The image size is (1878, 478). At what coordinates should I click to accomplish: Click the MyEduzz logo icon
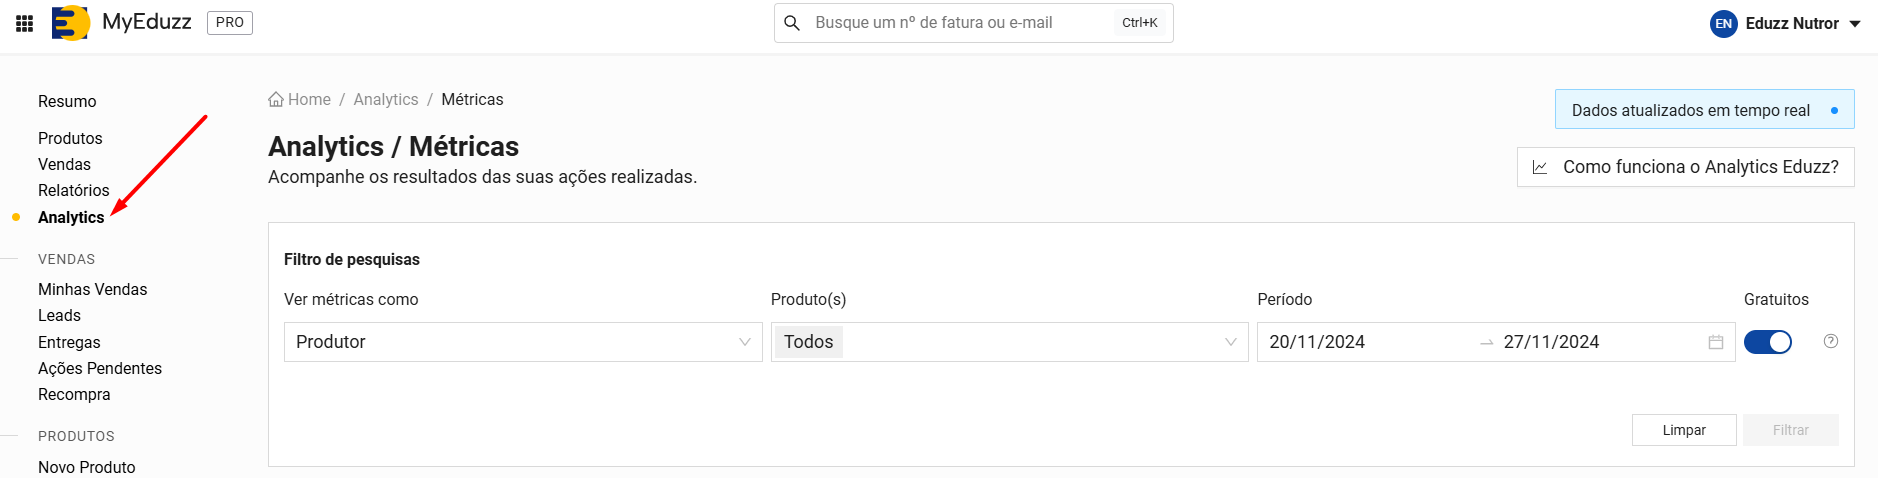tap(70, 23)
